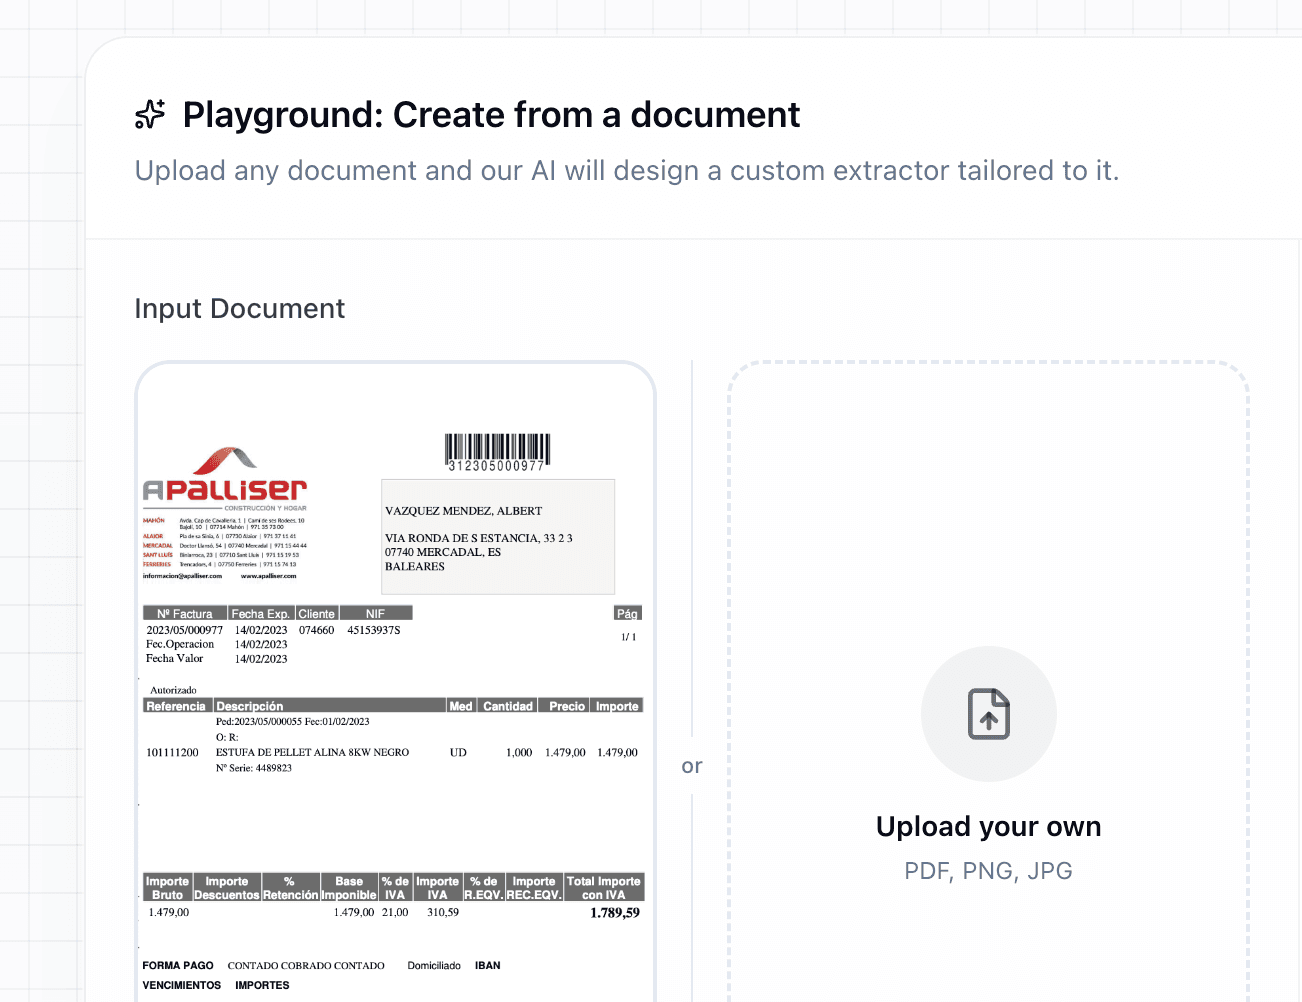Click the Apalliser logo in the invoice
Screen dimensions: 1302x1002
[225, 490]
